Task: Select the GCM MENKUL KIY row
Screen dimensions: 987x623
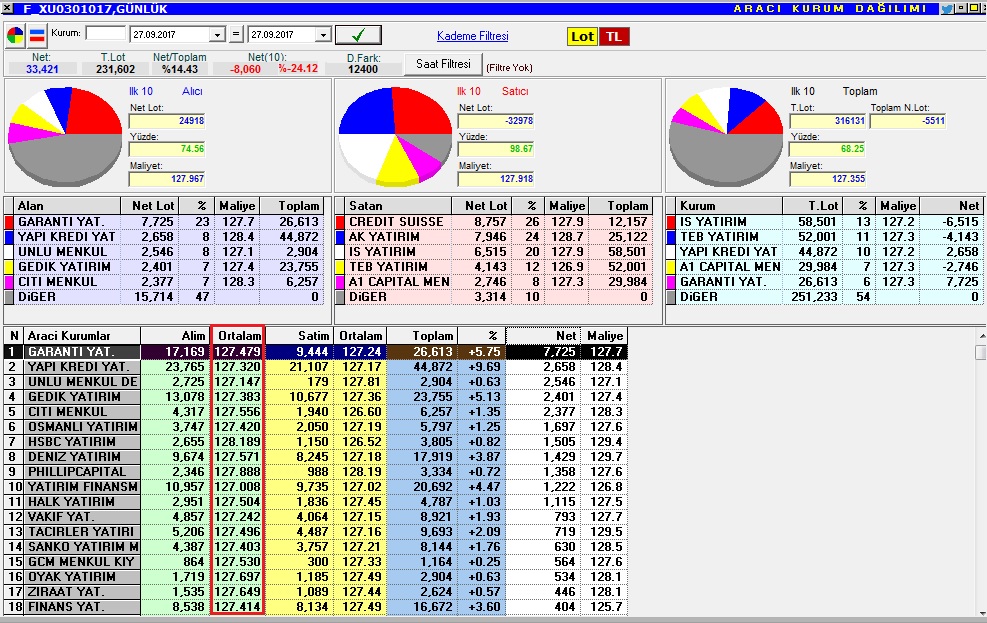Action: pyautogui.click(x=315, y=562)
